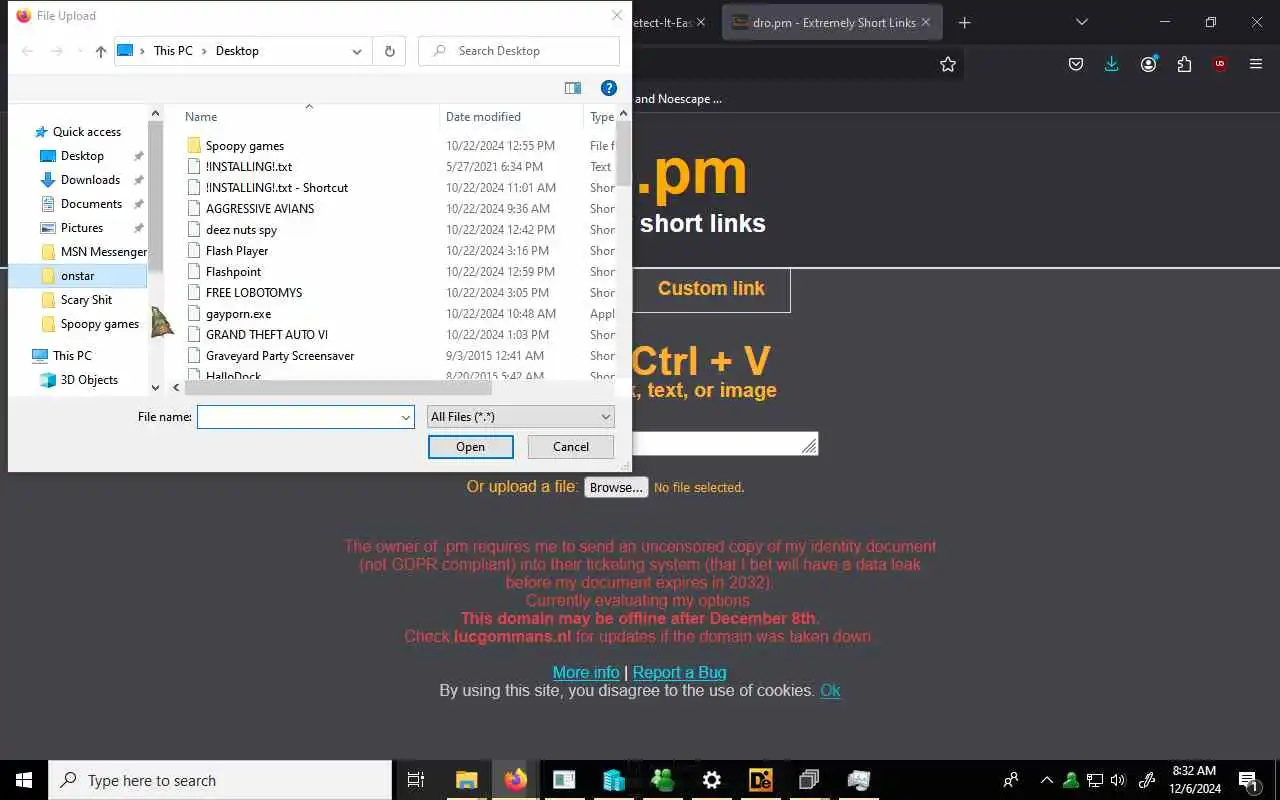
Task: Open the Firefox account icon
Action: tap(1148, 64)
